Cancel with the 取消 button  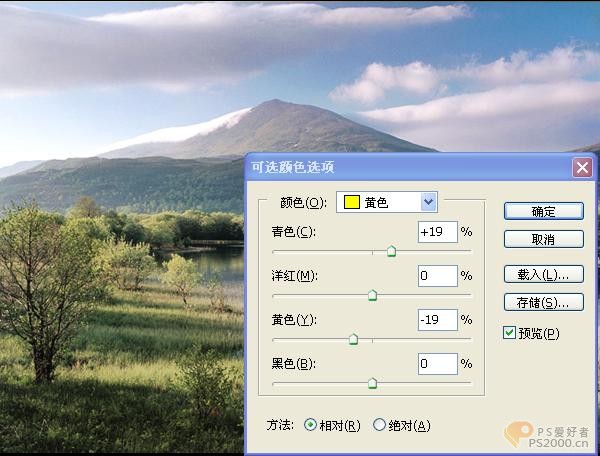(x=544, y=239)
